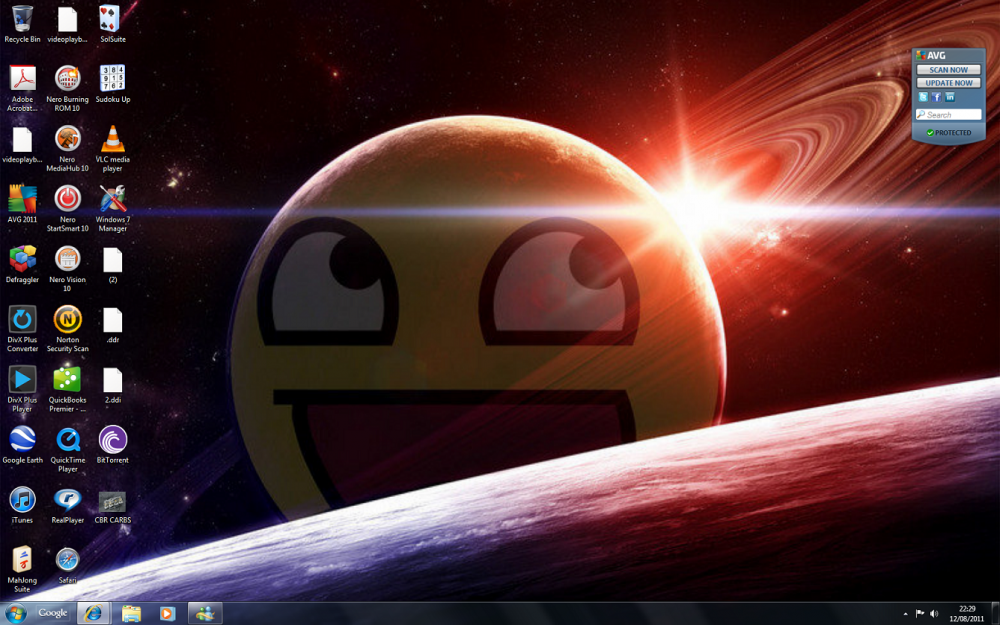Screen dimensions: 1000x625
Task: Open AVG's Facebook link in gadget
Action: (936, 97)
